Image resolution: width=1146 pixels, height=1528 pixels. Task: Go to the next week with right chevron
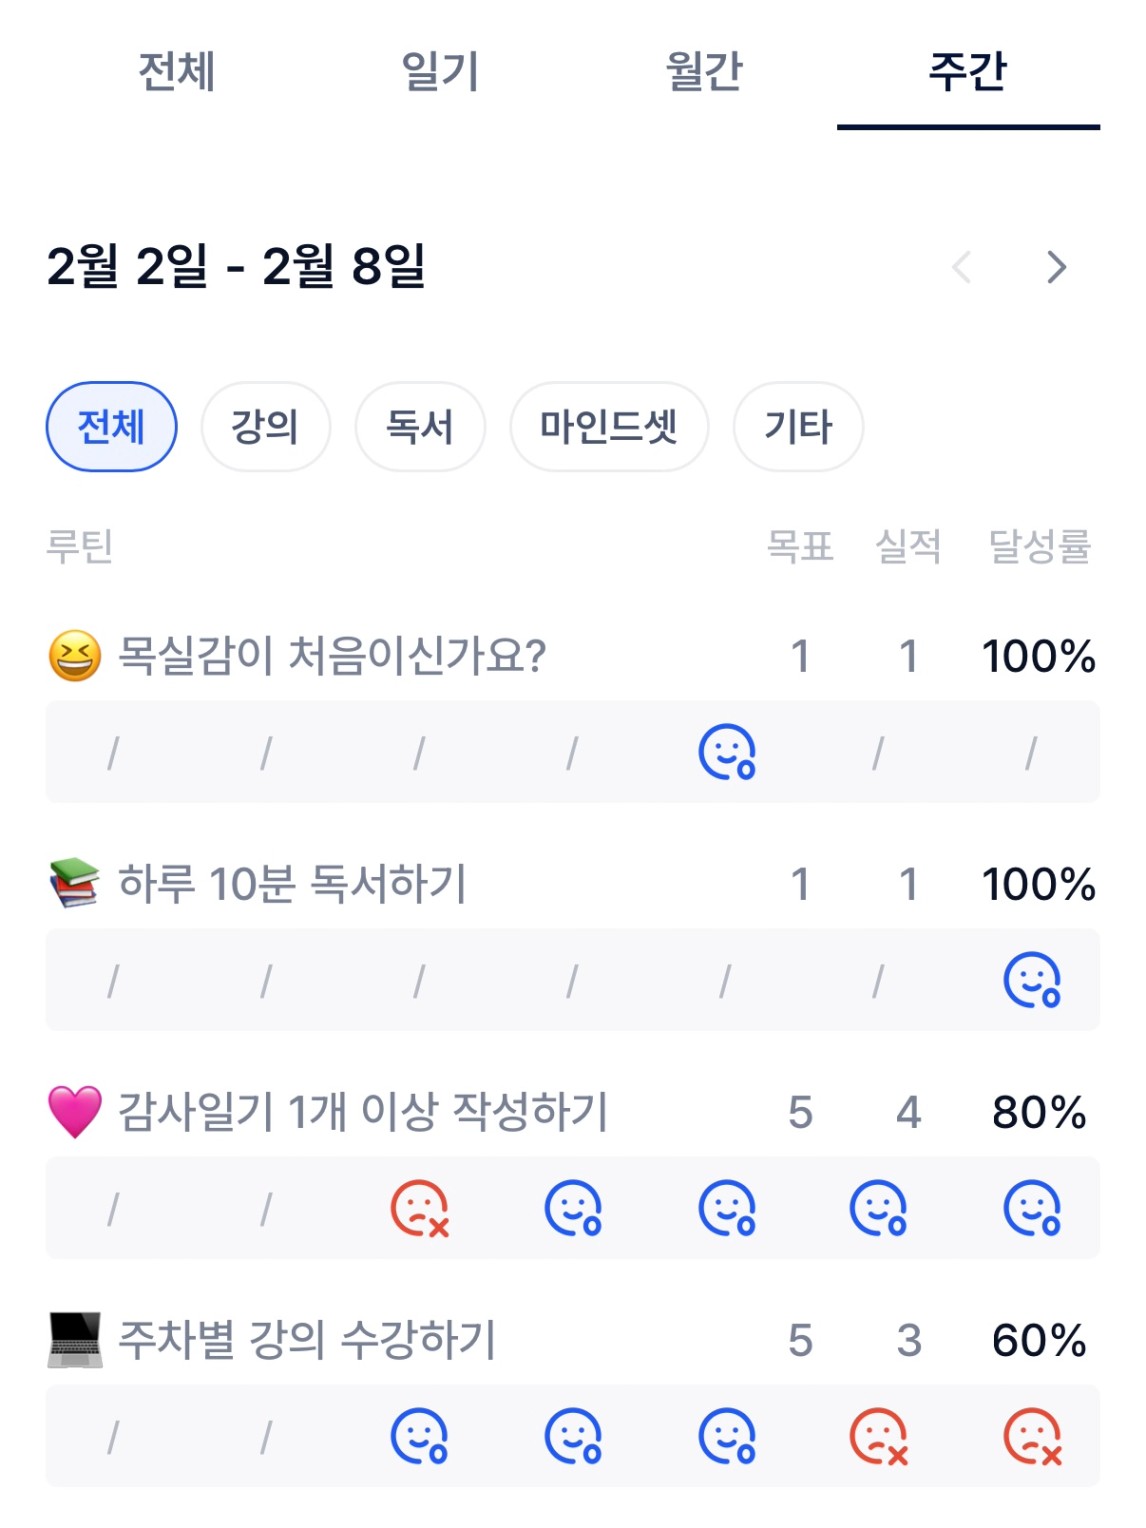1056,267
